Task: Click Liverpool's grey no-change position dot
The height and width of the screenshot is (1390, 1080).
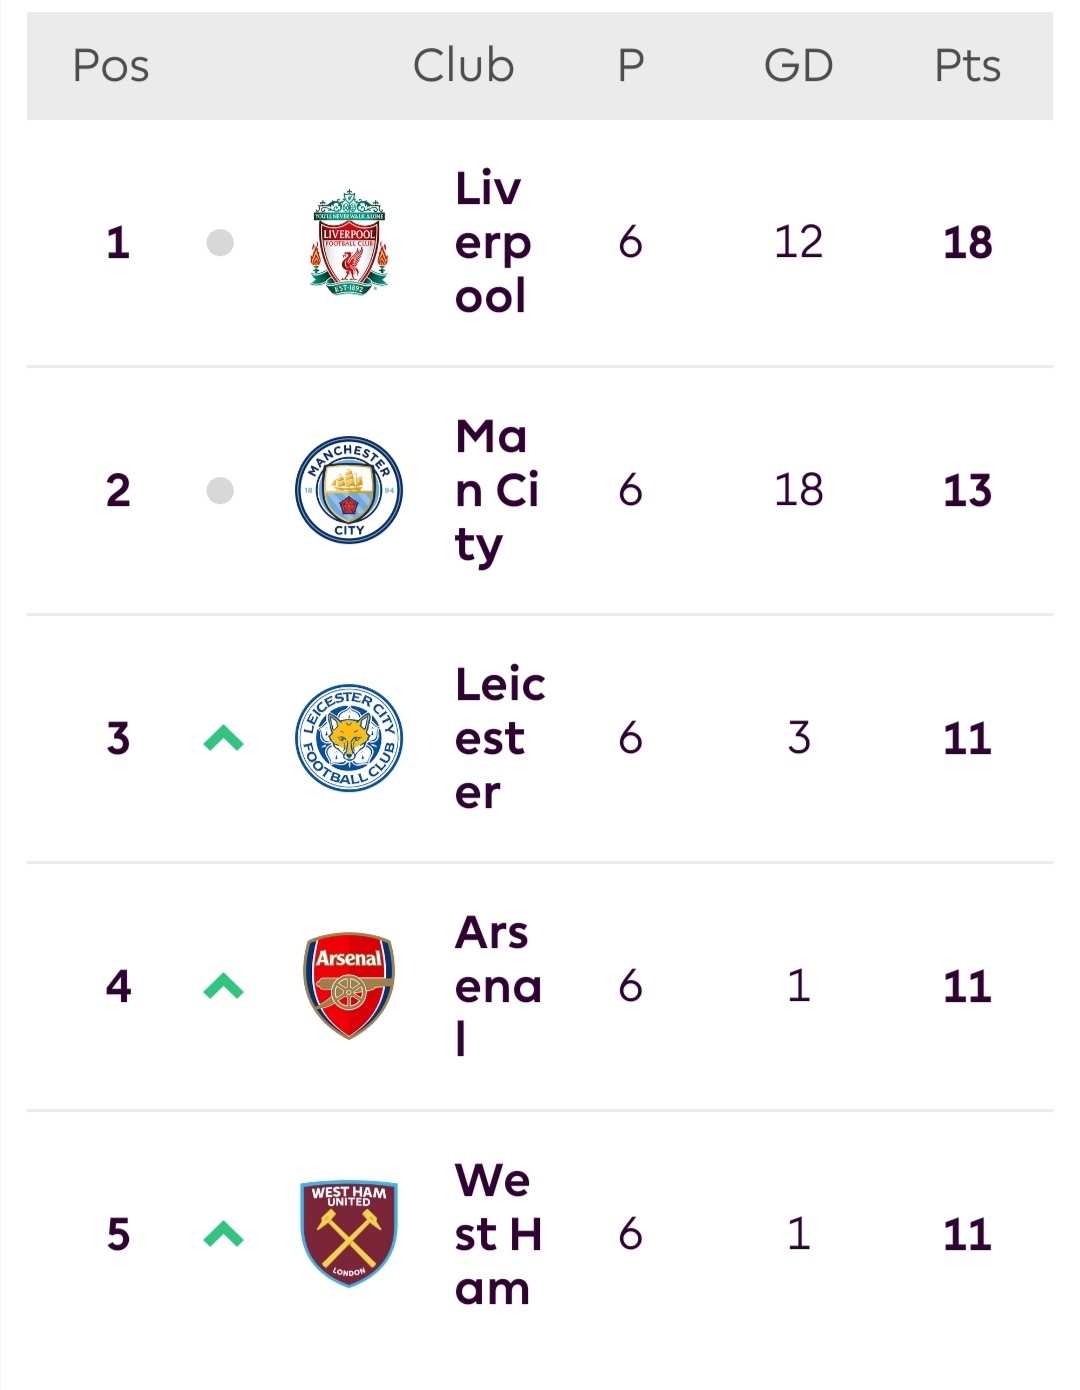Action: click(220, 242)
